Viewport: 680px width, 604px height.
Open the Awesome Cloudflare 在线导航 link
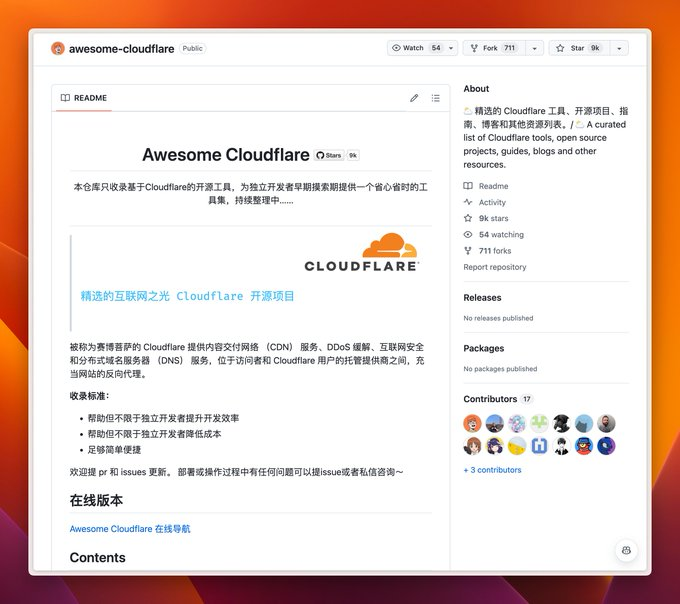129,529
